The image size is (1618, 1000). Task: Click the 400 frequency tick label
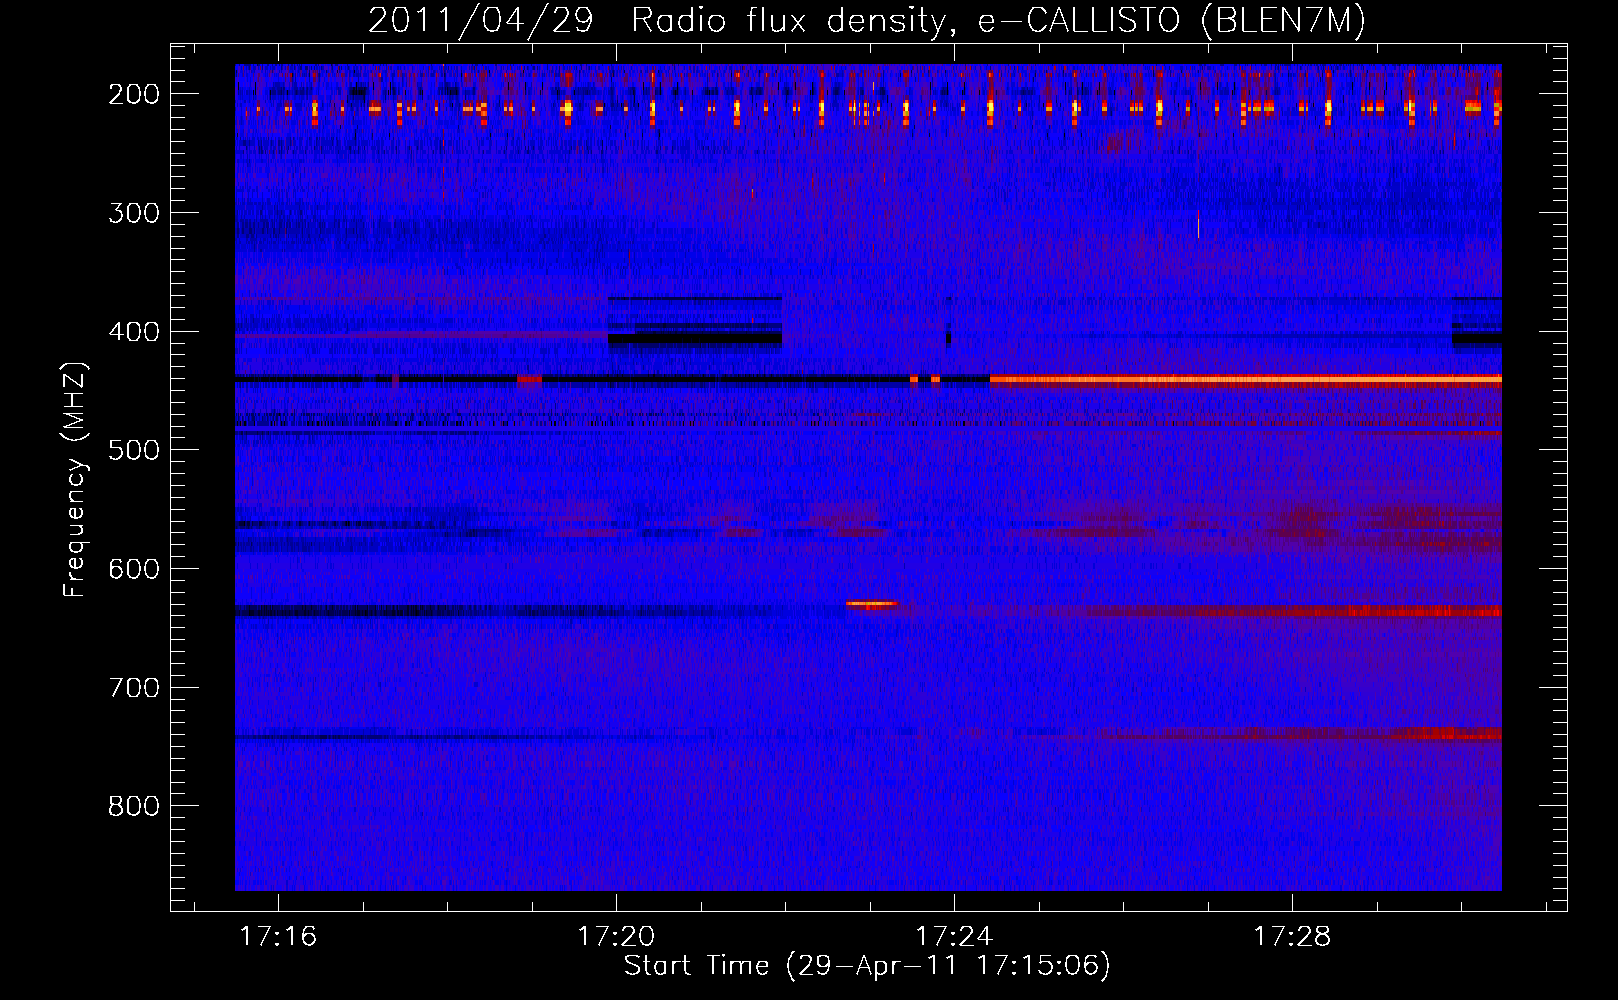click(134, 332)
